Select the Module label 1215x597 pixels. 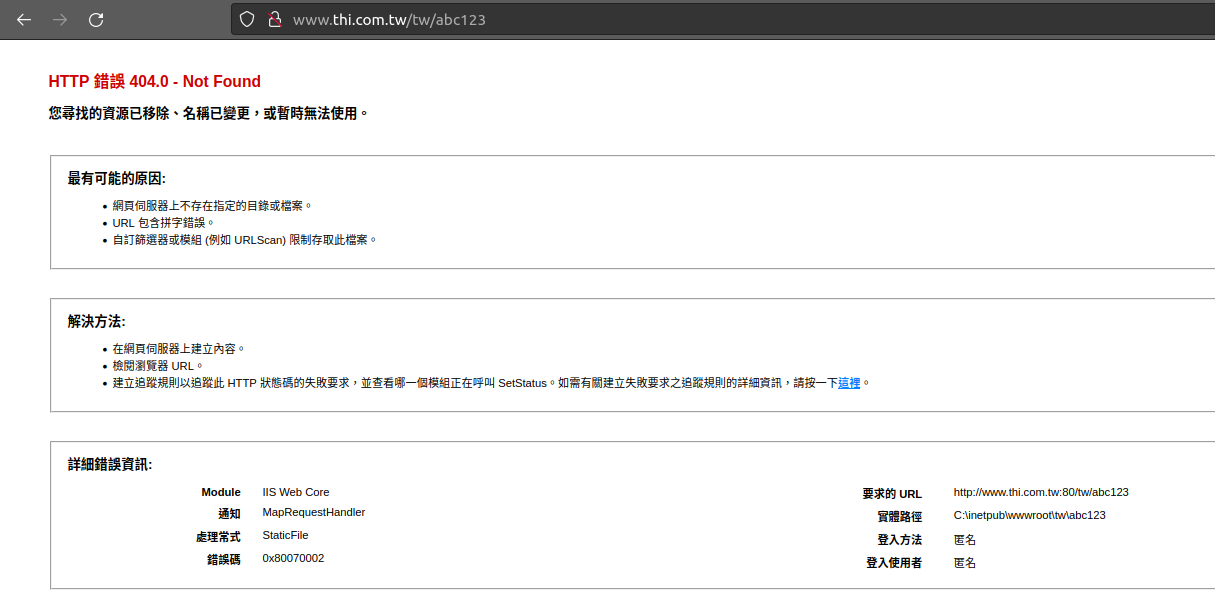pyautogui.click(x=221, y=492)
